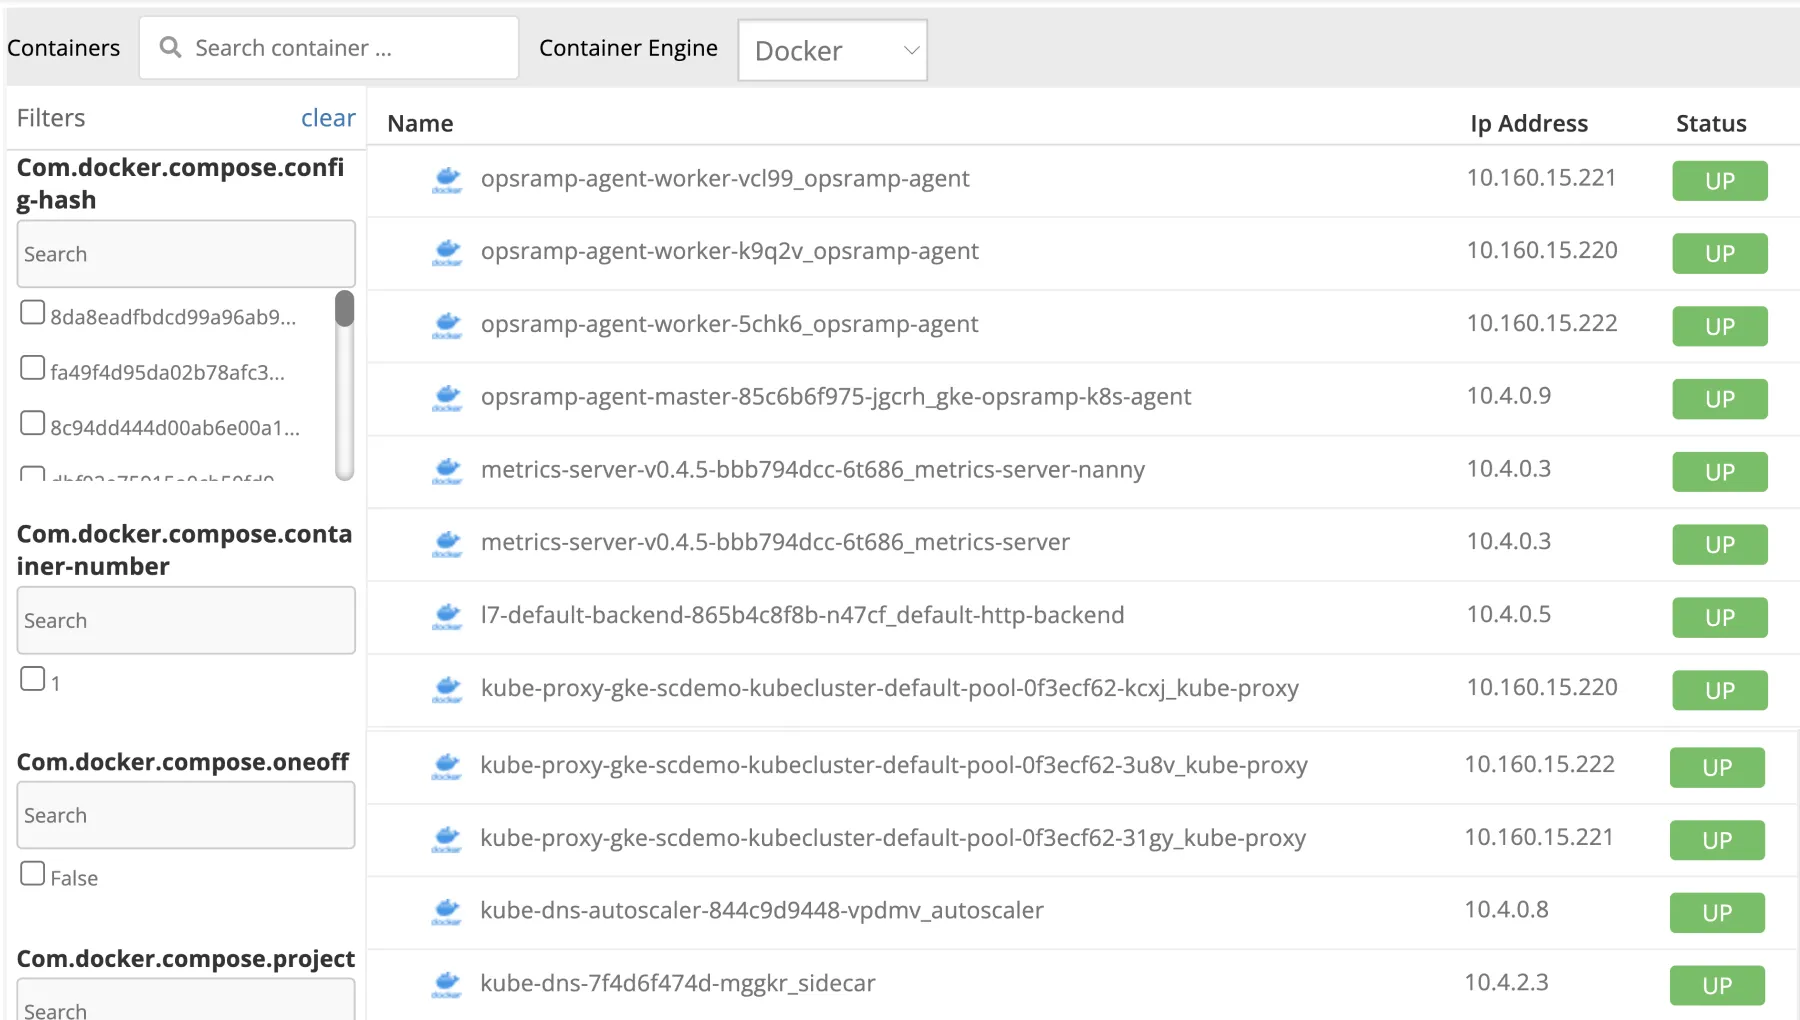Click Docker icon for kube-proxy kcxj row
Viewport: 1800px width, 1020px height.
447,689
